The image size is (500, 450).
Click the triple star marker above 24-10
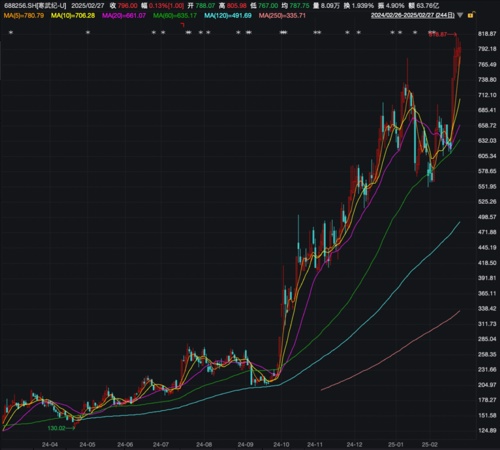tap(283, 32)
